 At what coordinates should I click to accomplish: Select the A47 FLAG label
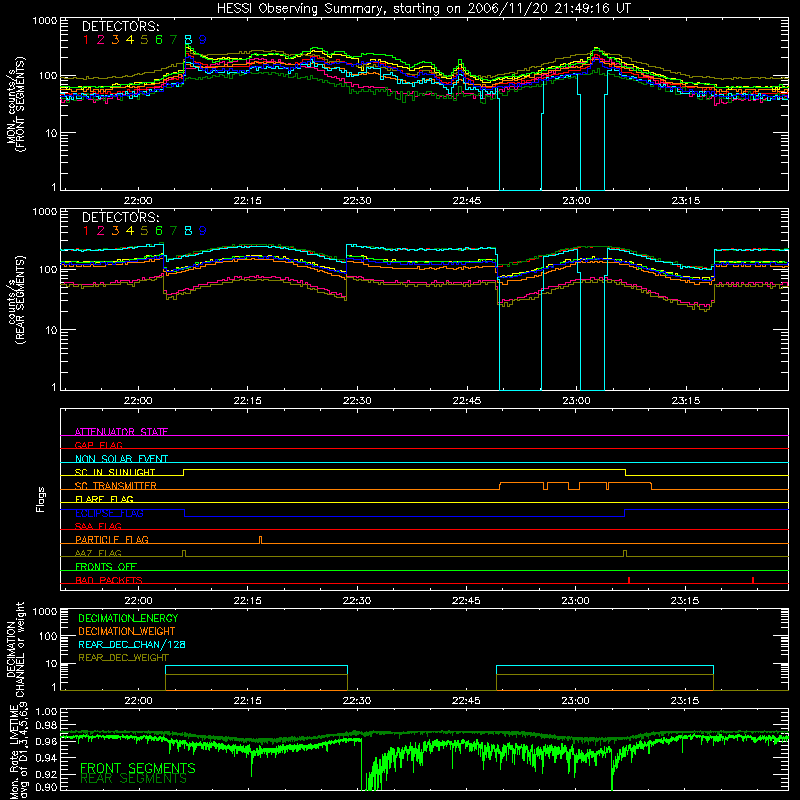(x=98, y=553)
